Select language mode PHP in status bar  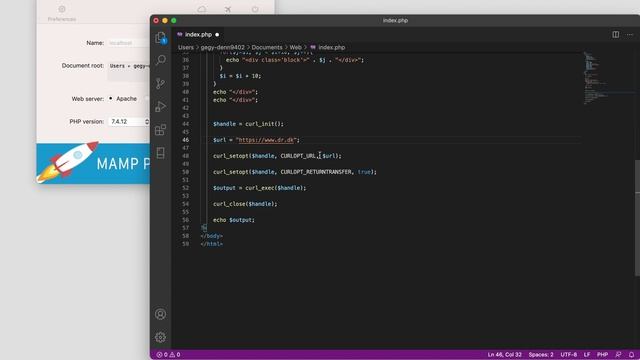(x=602, y=355)
